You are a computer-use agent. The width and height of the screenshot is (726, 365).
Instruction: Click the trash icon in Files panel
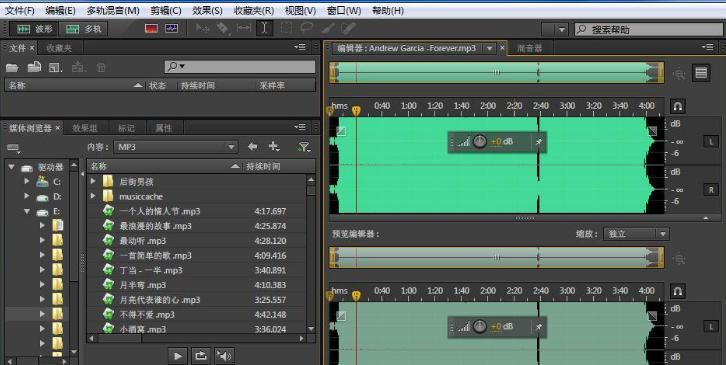(x=101, y=68)
